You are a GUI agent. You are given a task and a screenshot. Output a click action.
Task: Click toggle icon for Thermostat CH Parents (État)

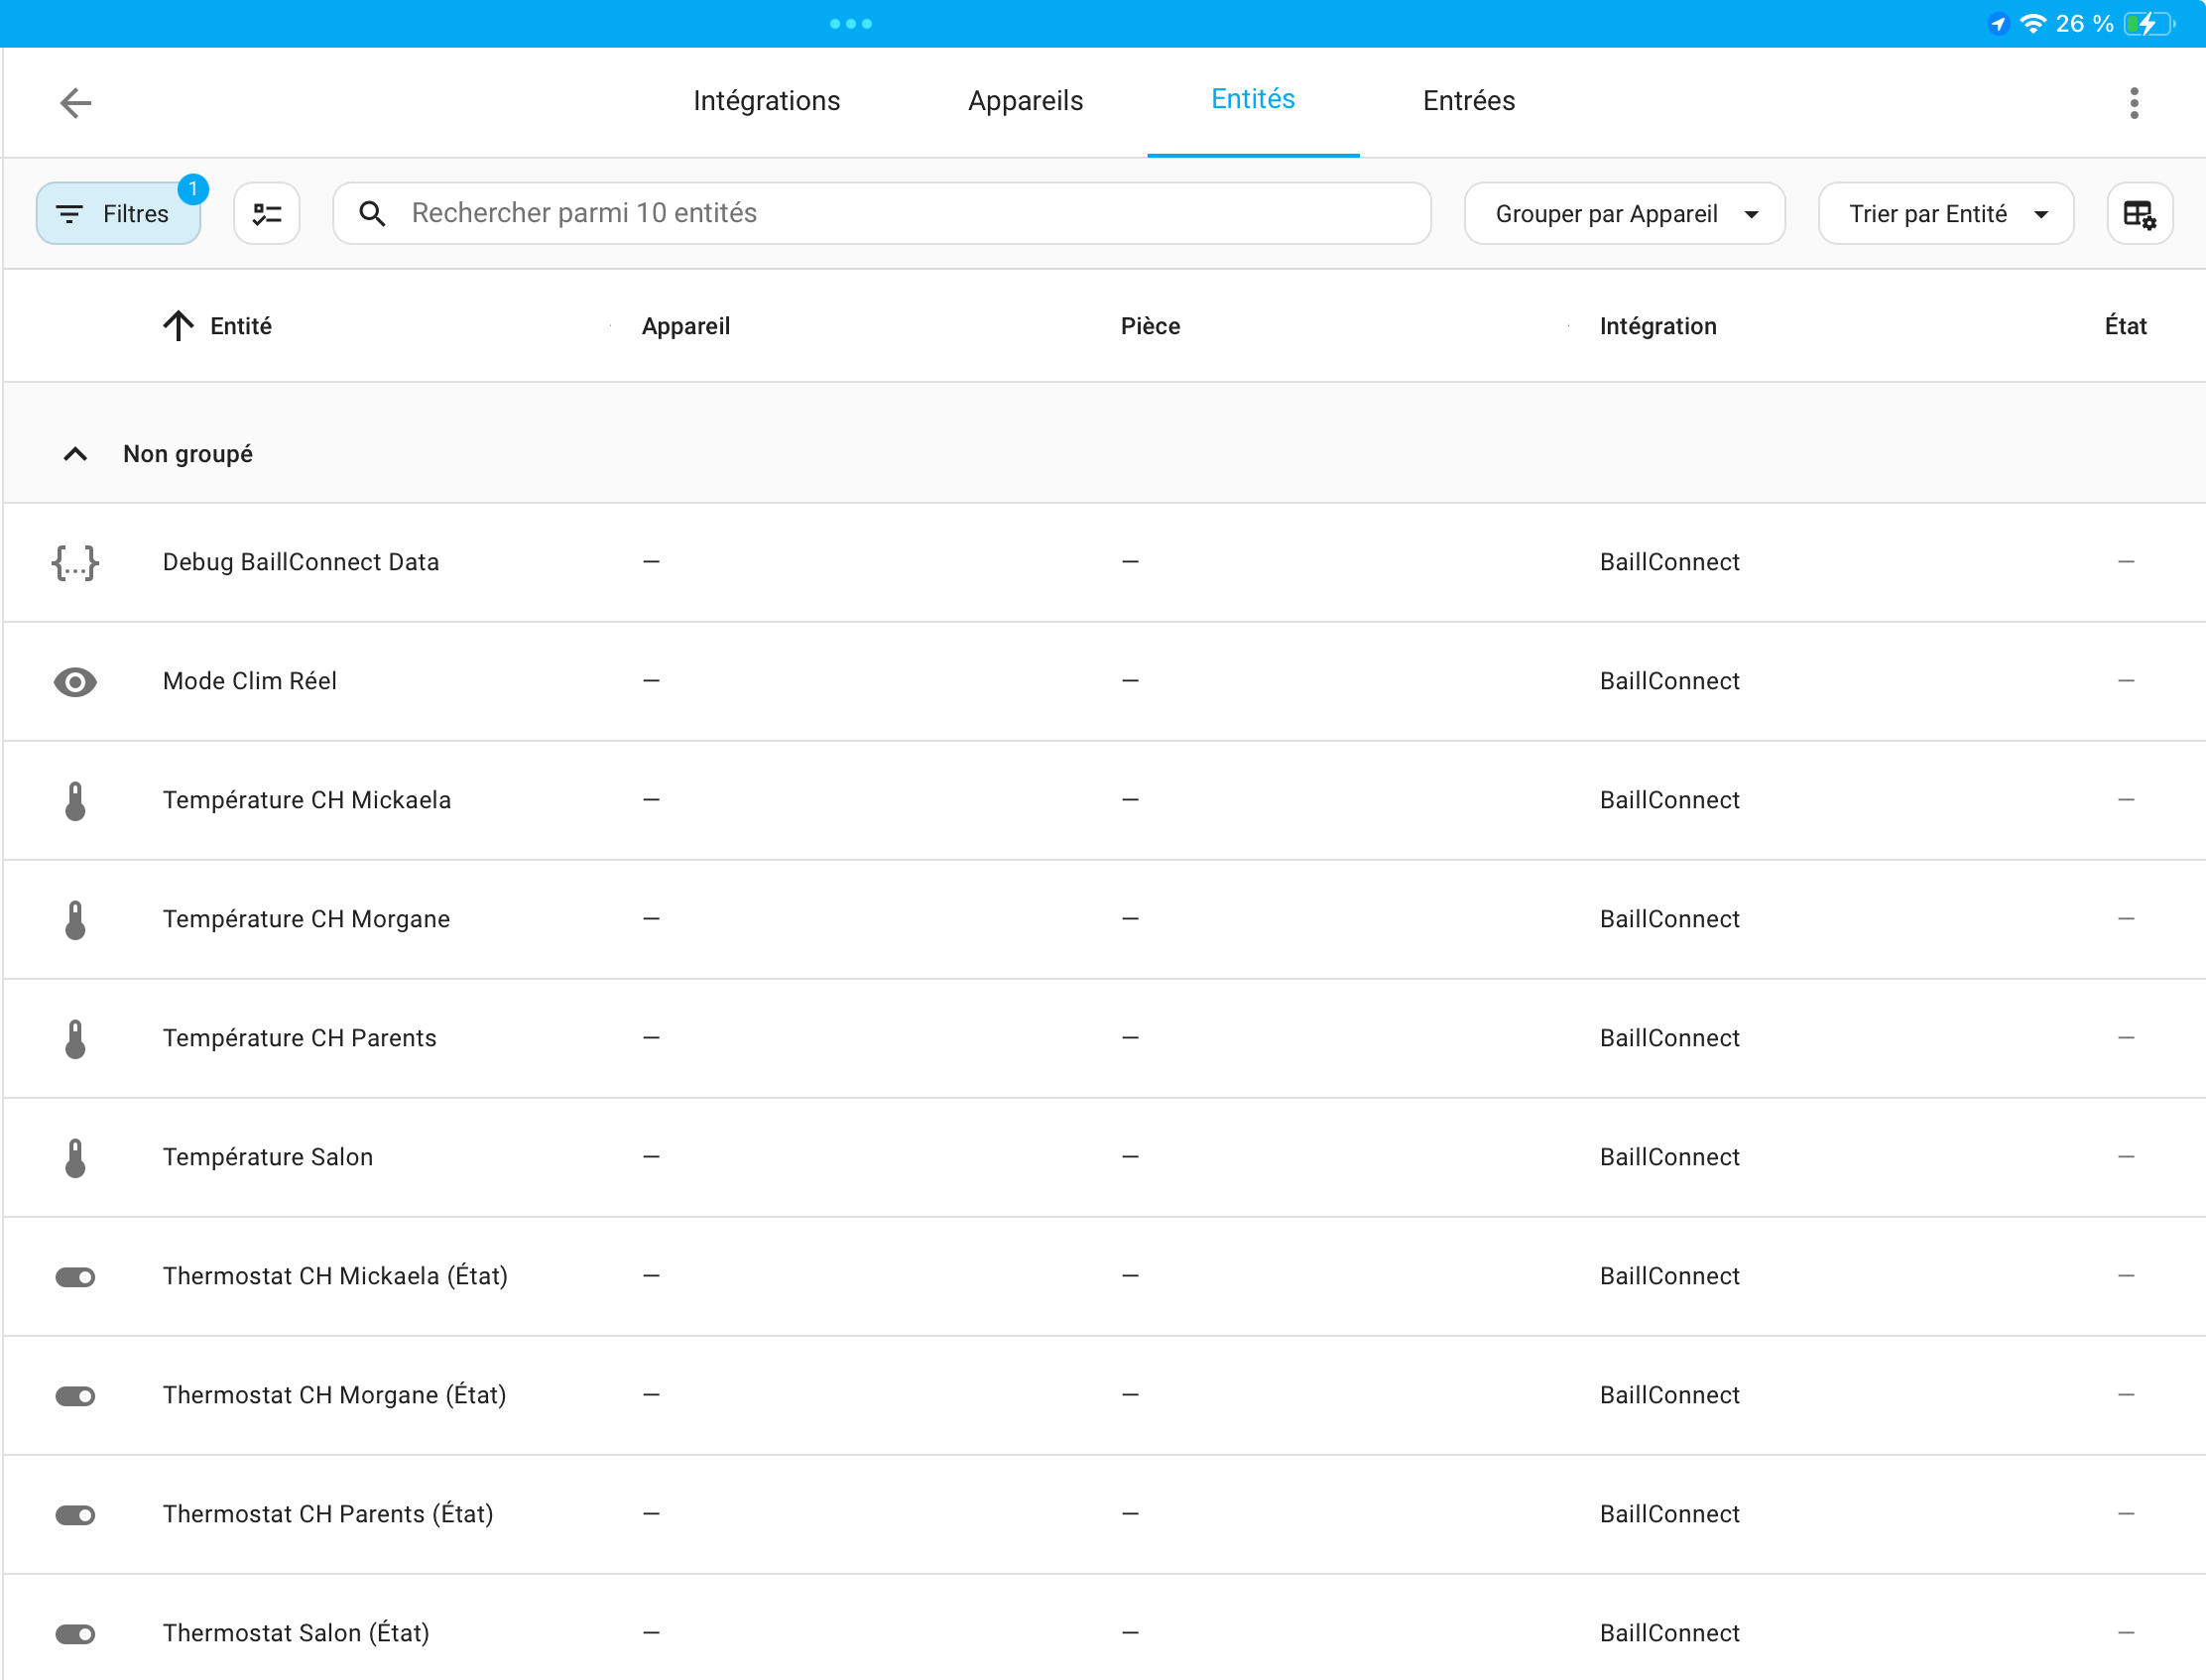[75, 1514]
